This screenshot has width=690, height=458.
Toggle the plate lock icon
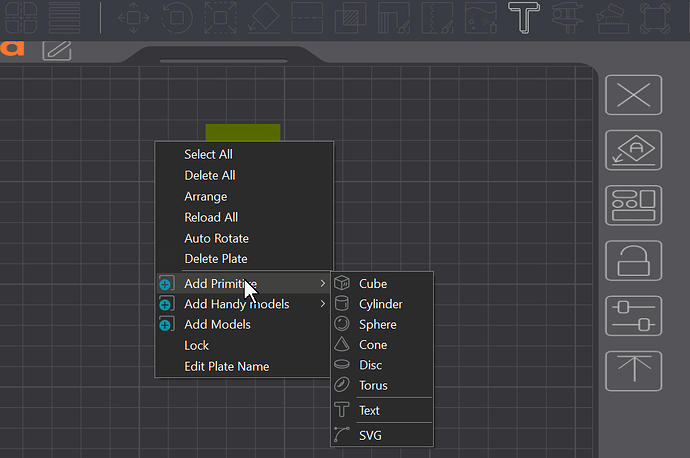tap(634, 260)
